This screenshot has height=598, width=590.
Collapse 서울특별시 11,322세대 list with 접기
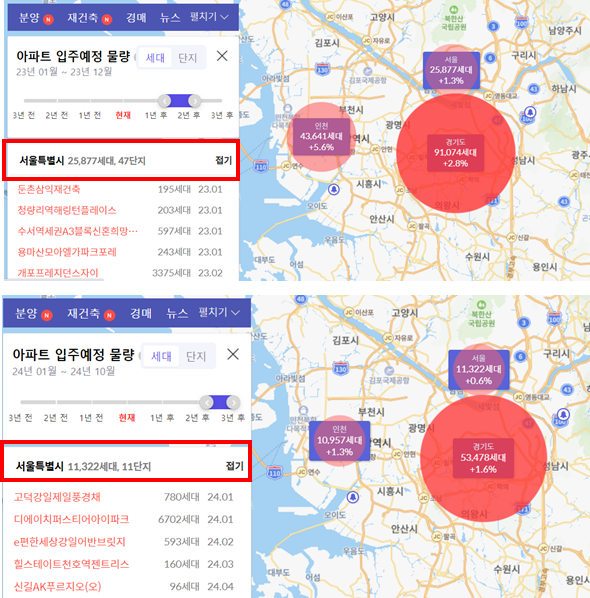[235, 466]
